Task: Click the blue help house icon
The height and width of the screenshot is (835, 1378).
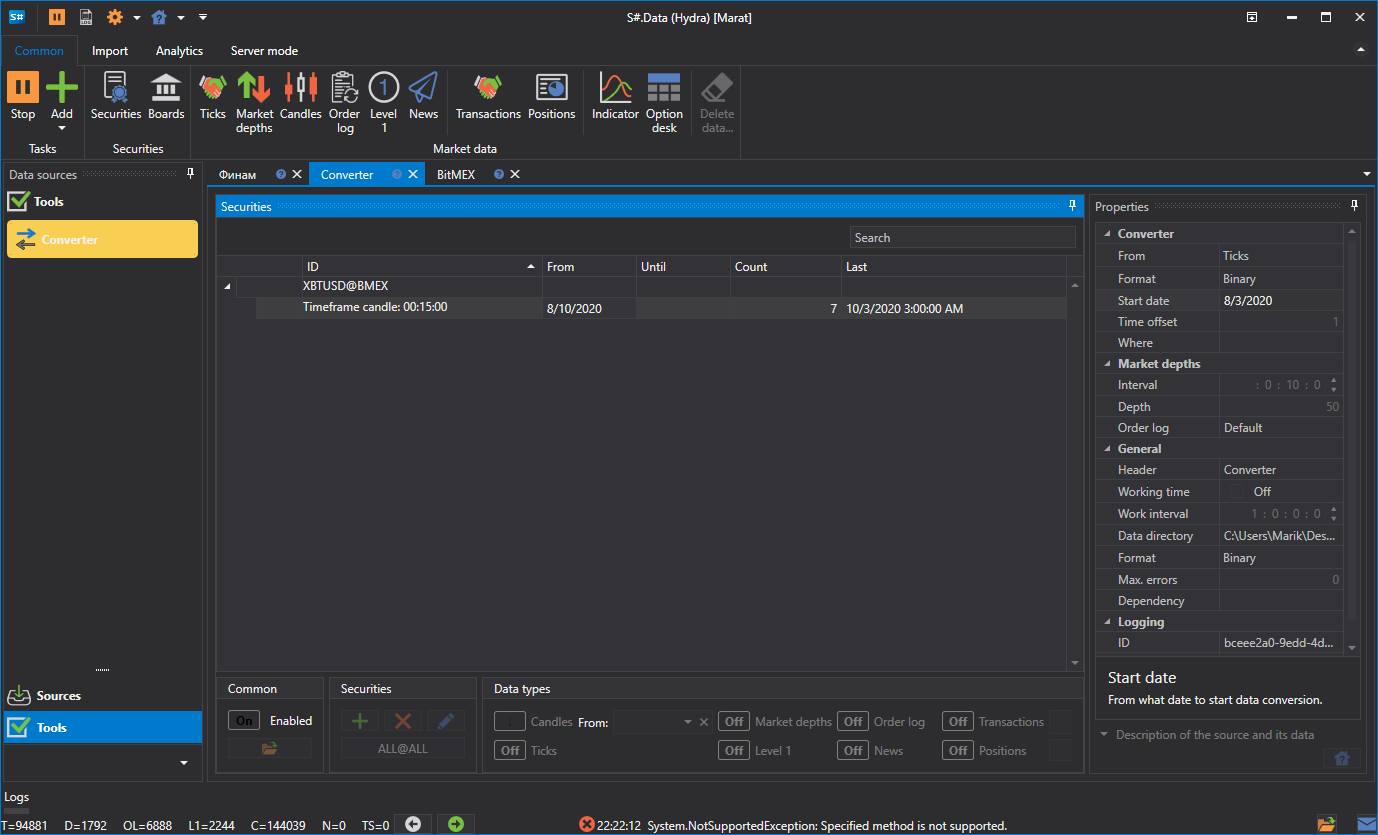Action: click(160, 17)
